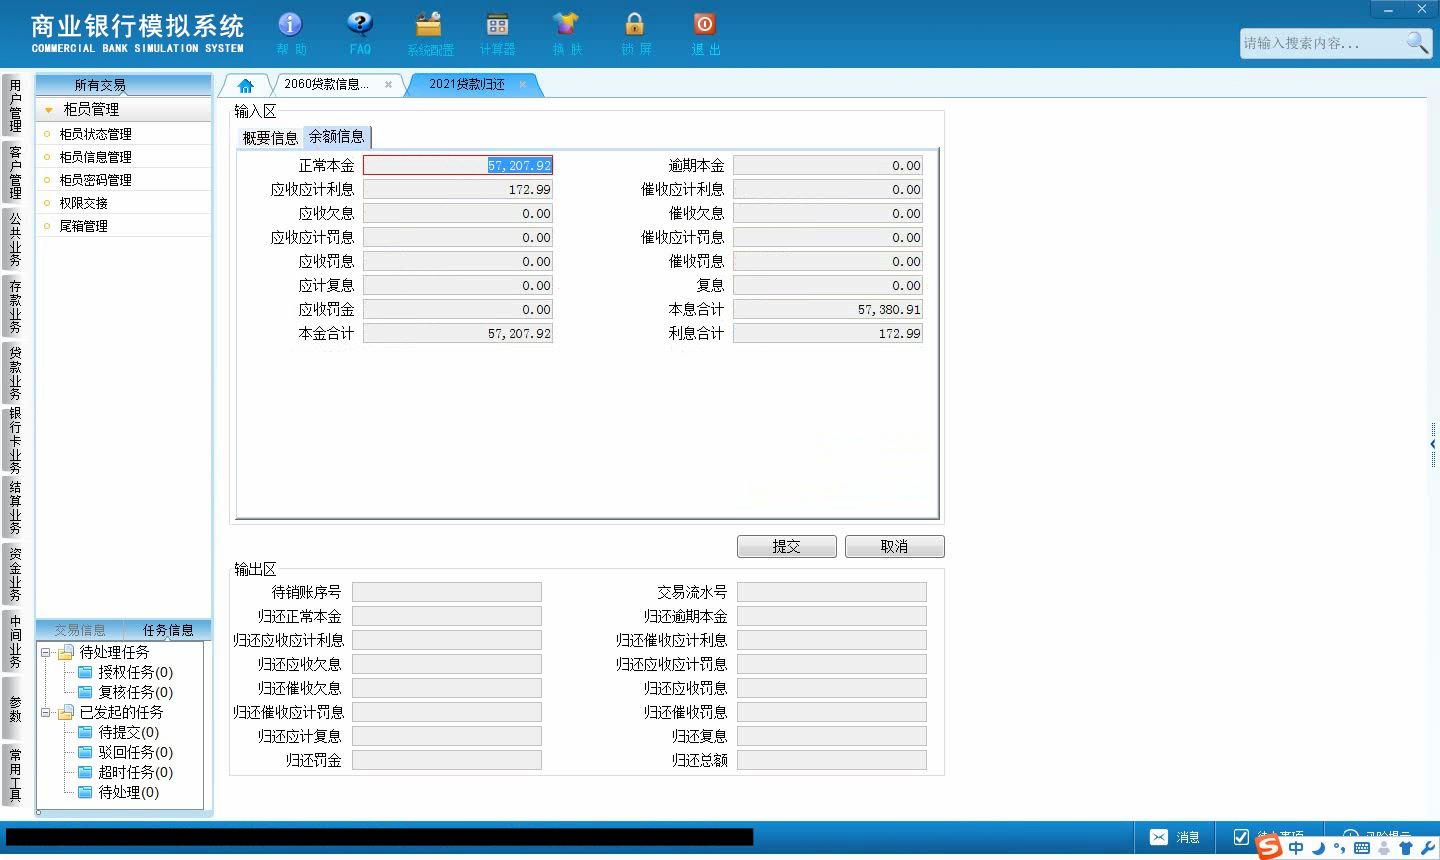Image resolution: width=1440 pixels, height=860 pixels.
Task: Open the FAQ icon
Action: click(360, 24)
